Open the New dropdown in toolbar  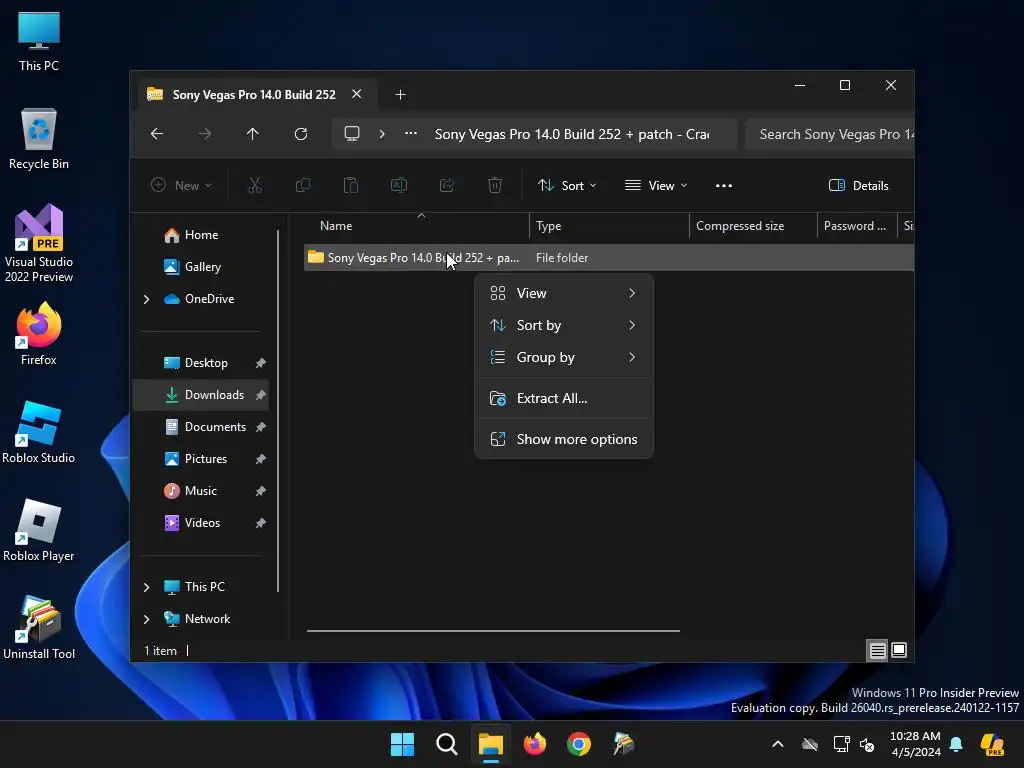pos(181,185)
